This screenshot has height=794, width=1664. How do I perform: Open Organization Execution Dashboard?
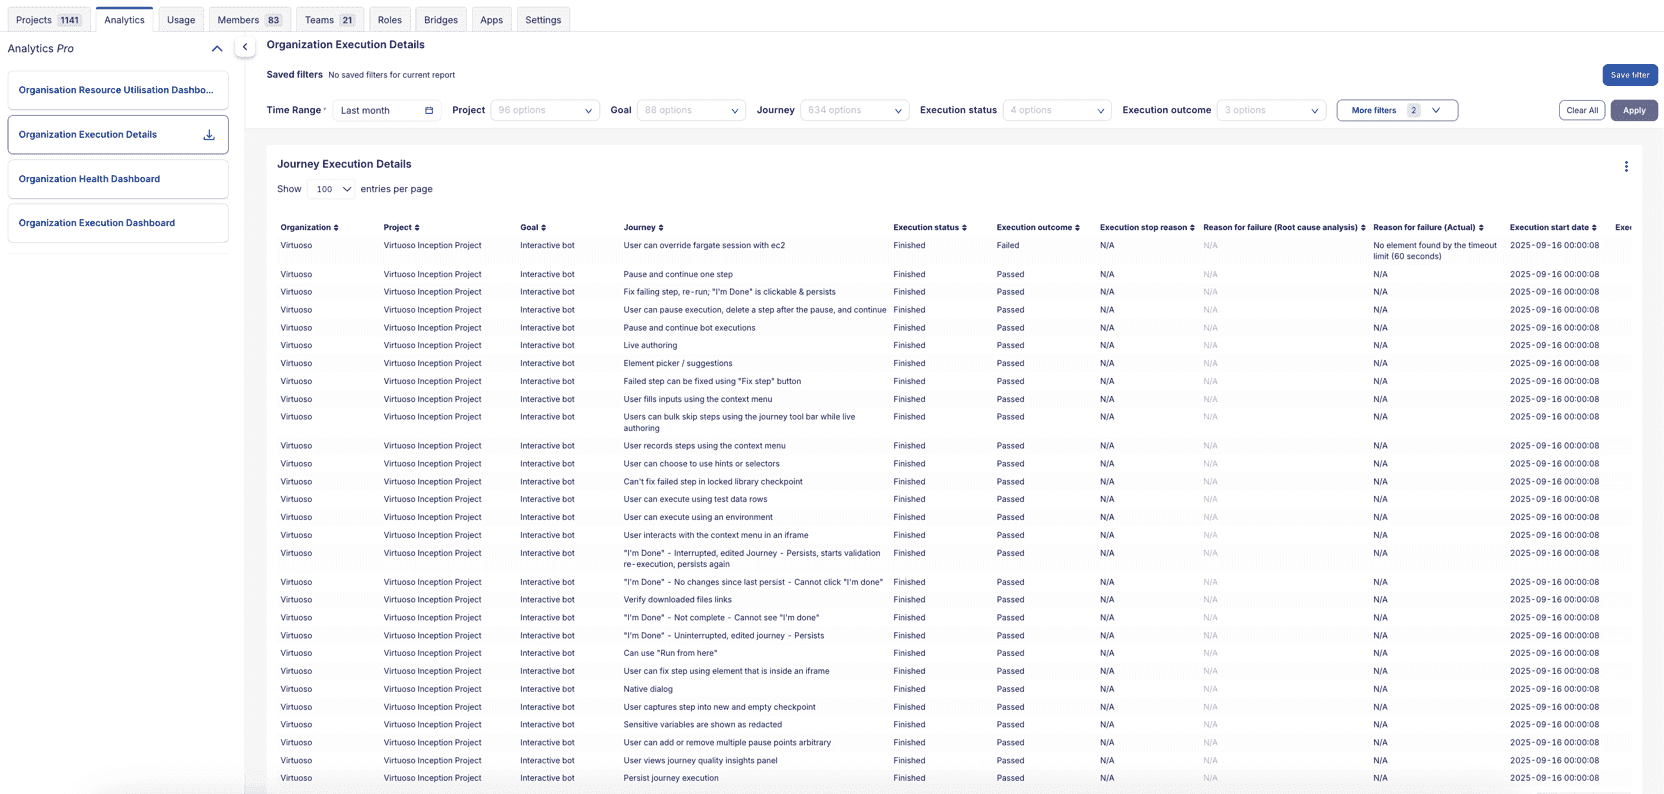[118, 223]
